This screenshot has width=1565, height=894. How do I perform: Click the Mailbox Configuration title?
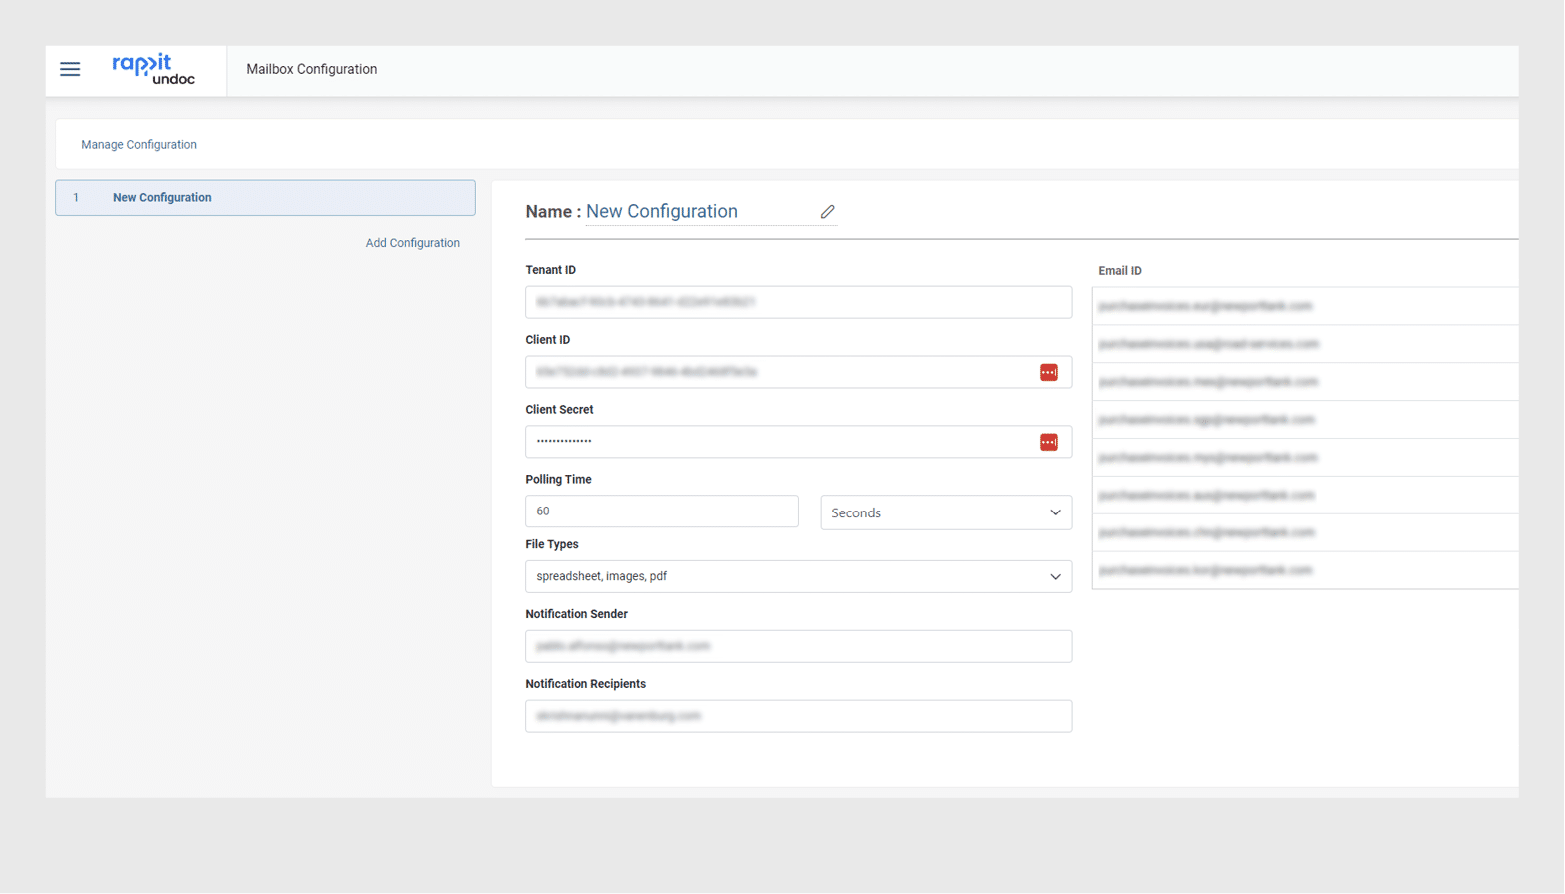click(311, 69)
